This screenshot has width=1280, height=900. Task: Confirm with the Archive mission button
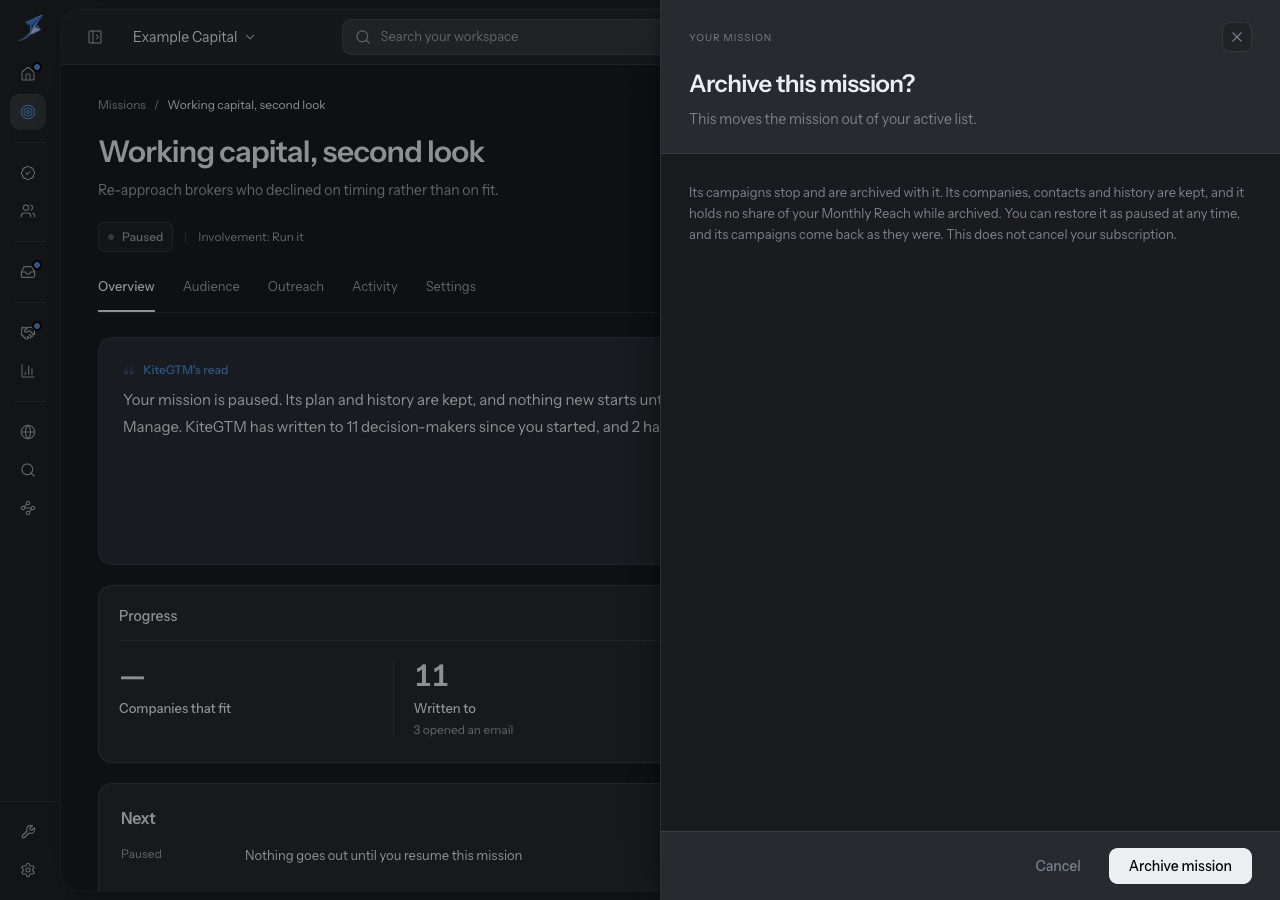pyautogui.click(x=1180, y=866)
